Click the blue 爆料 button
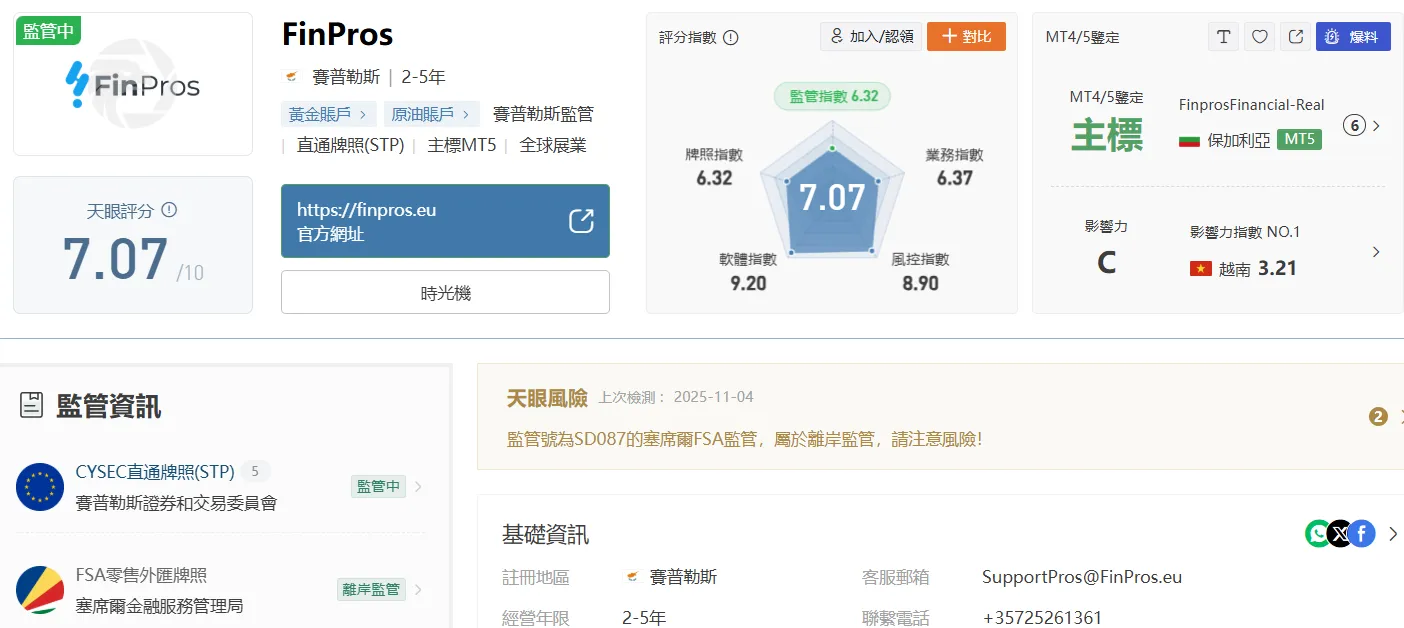The height and width of the screenshot is (628, 1404). coord(1353,37)
